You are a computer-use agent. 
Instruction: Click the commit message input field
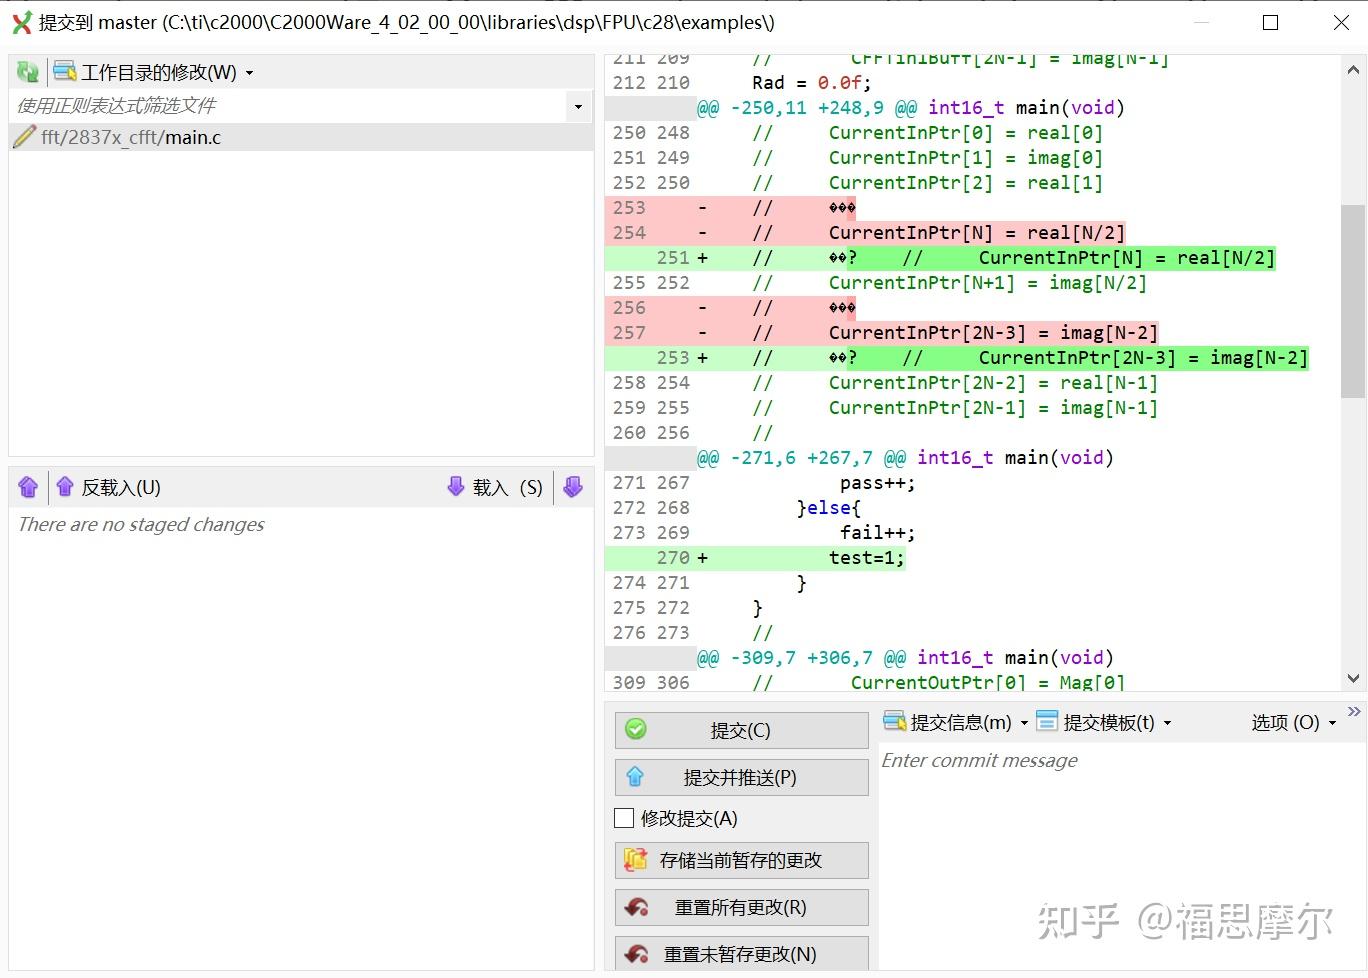click(1100, 800)
